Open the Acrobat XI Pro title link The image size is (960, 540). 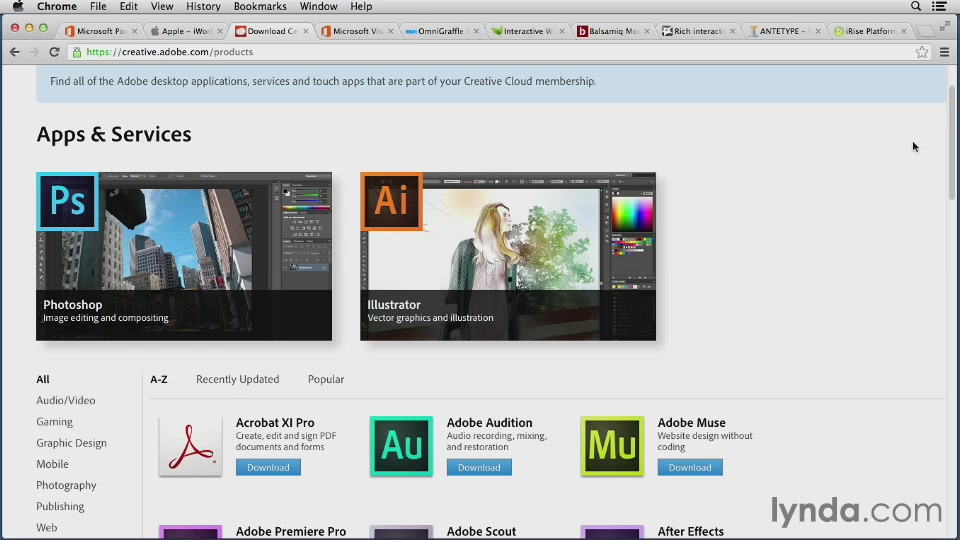pos(275,422)
